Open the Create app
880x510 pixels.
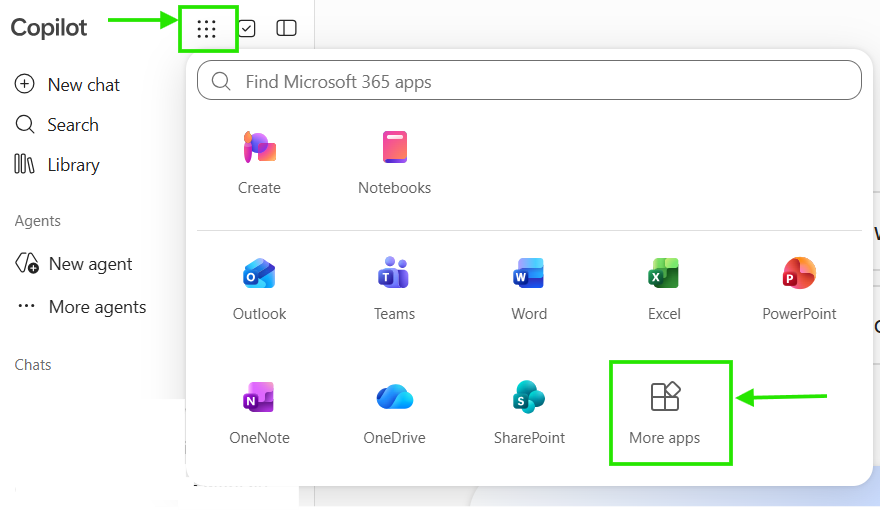[259, 163]
